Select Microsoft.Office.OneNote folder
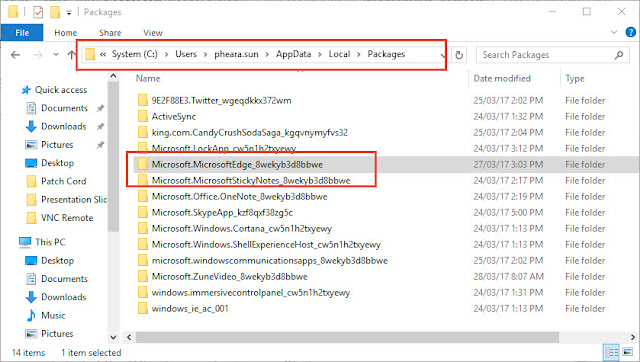Image resolution: width=640 pixels, height=362 pixels. tap(239, 197)
